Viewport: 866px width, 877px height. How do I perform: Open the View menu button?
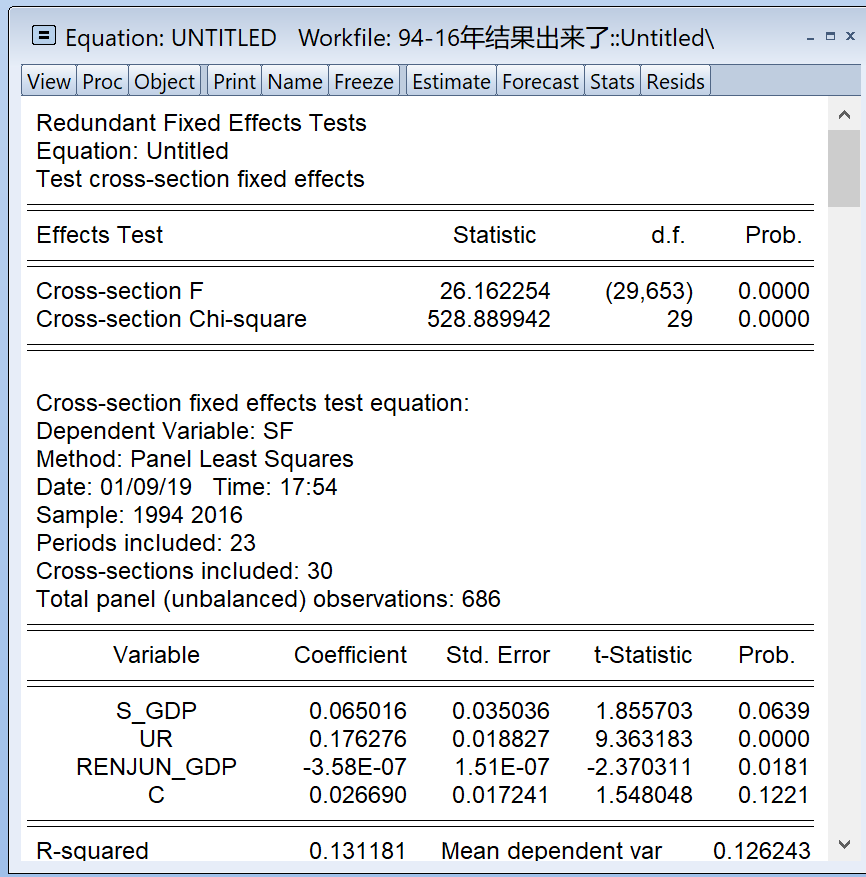click(49, 82)
